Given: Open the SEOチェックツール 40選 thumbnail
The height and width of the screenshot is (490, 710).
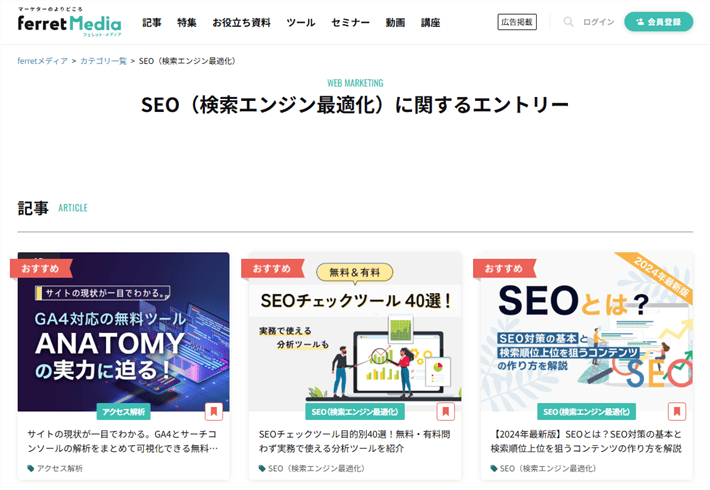Looking at the screenshot, I should pos(355,331).
